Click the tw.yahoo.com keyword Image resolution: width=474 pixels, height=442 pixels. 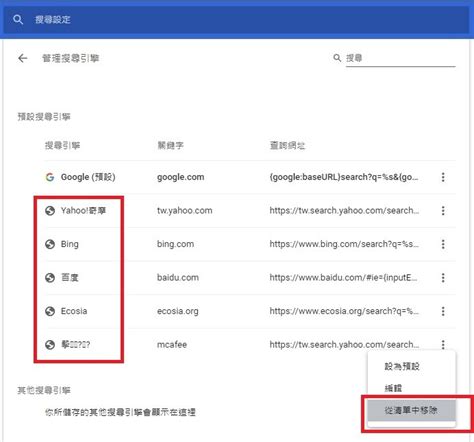185,211
